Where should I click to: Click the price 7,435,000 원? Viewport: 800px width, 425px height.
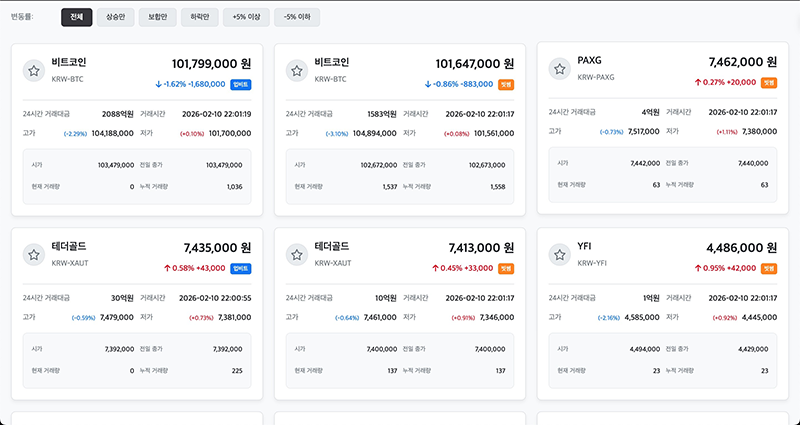[x=217, y=248]
